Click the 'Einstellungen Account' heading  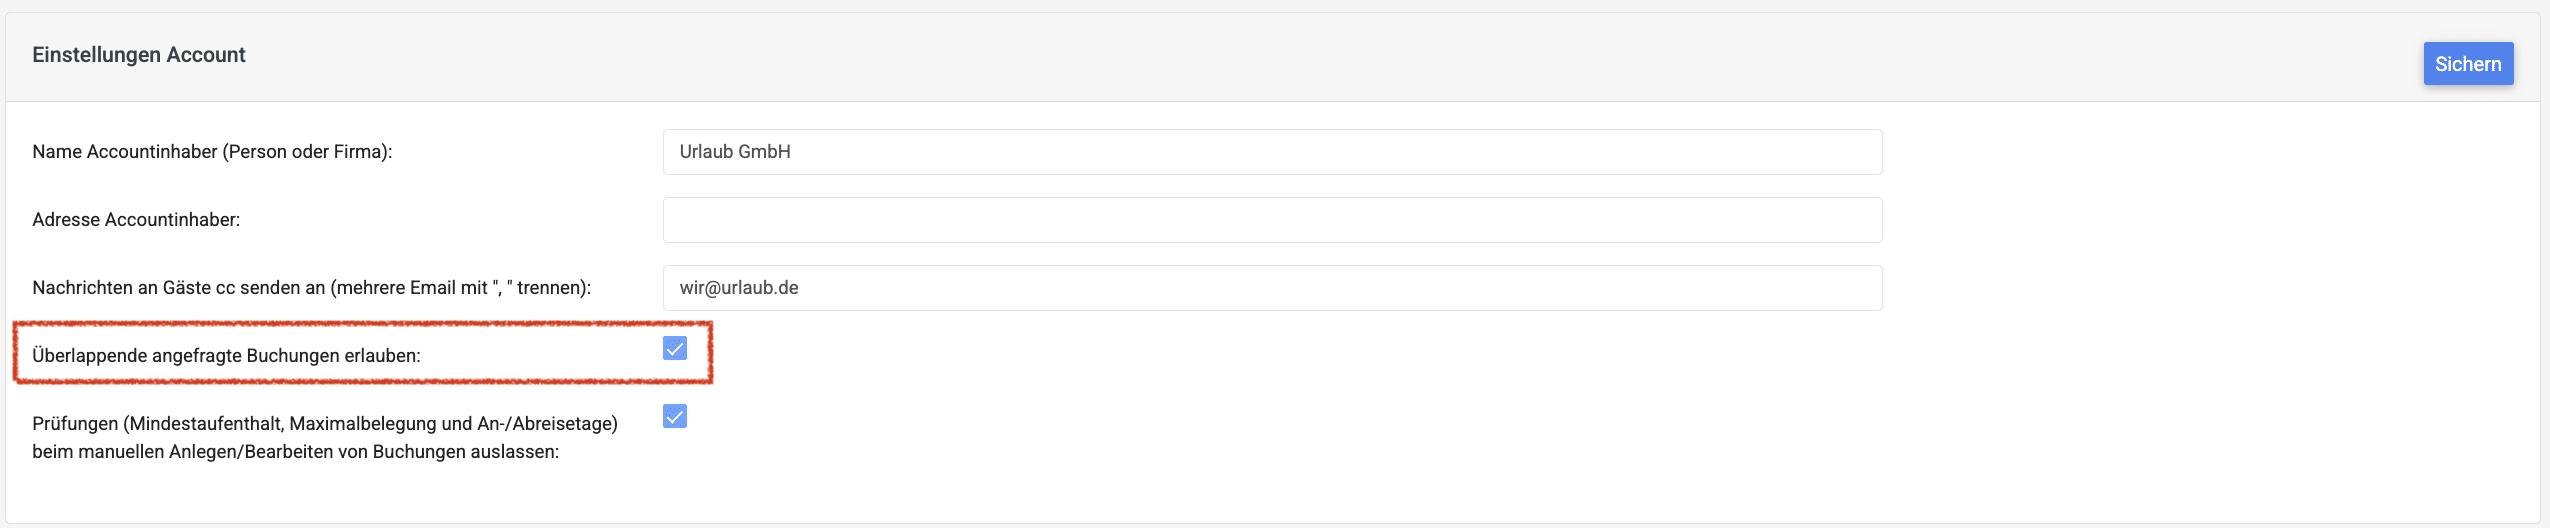(139, 55)
